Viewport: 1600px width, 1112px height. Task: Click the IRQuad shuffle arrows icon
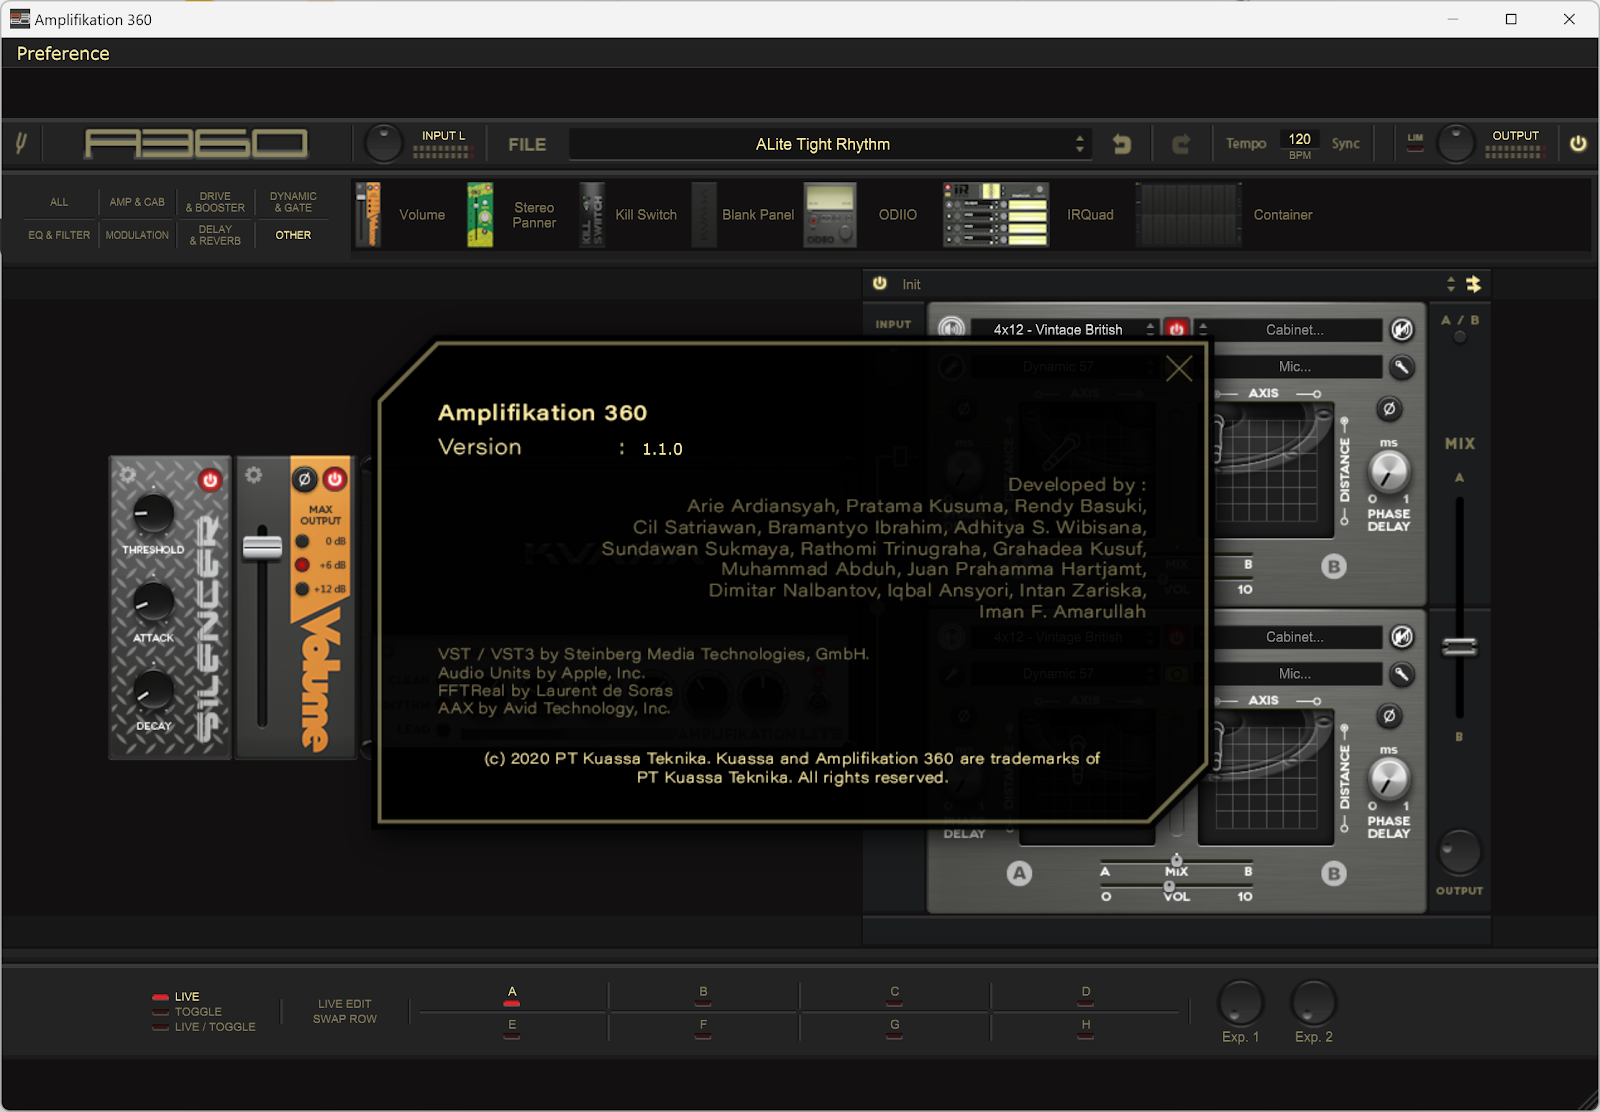tap(1473, 284)
